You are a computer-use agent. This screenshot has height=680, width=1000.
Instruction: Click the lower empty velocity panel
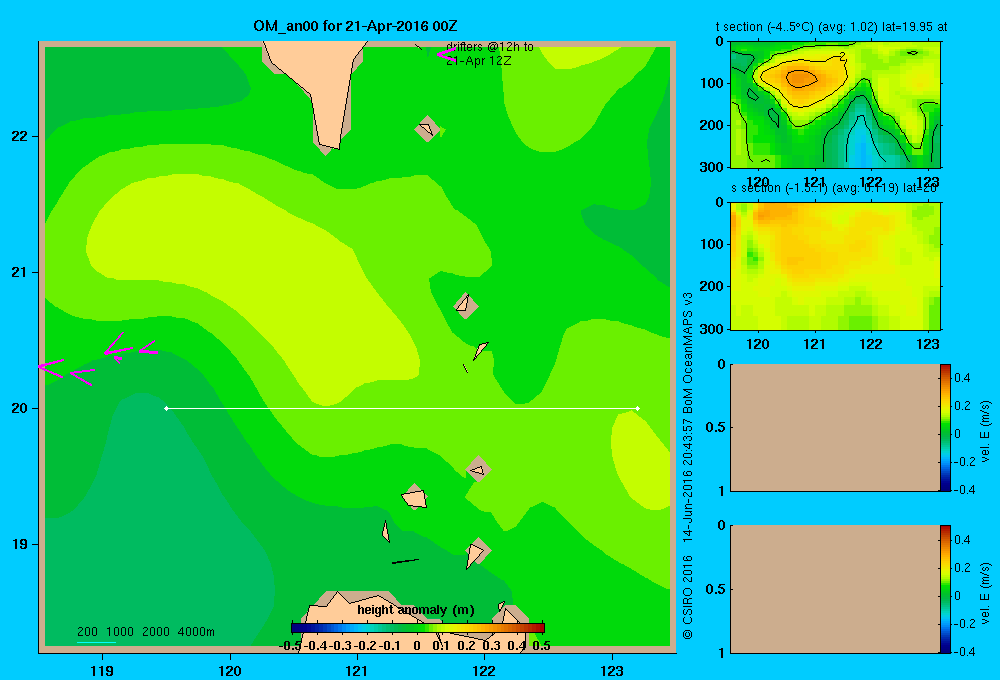tap(835, 589)
